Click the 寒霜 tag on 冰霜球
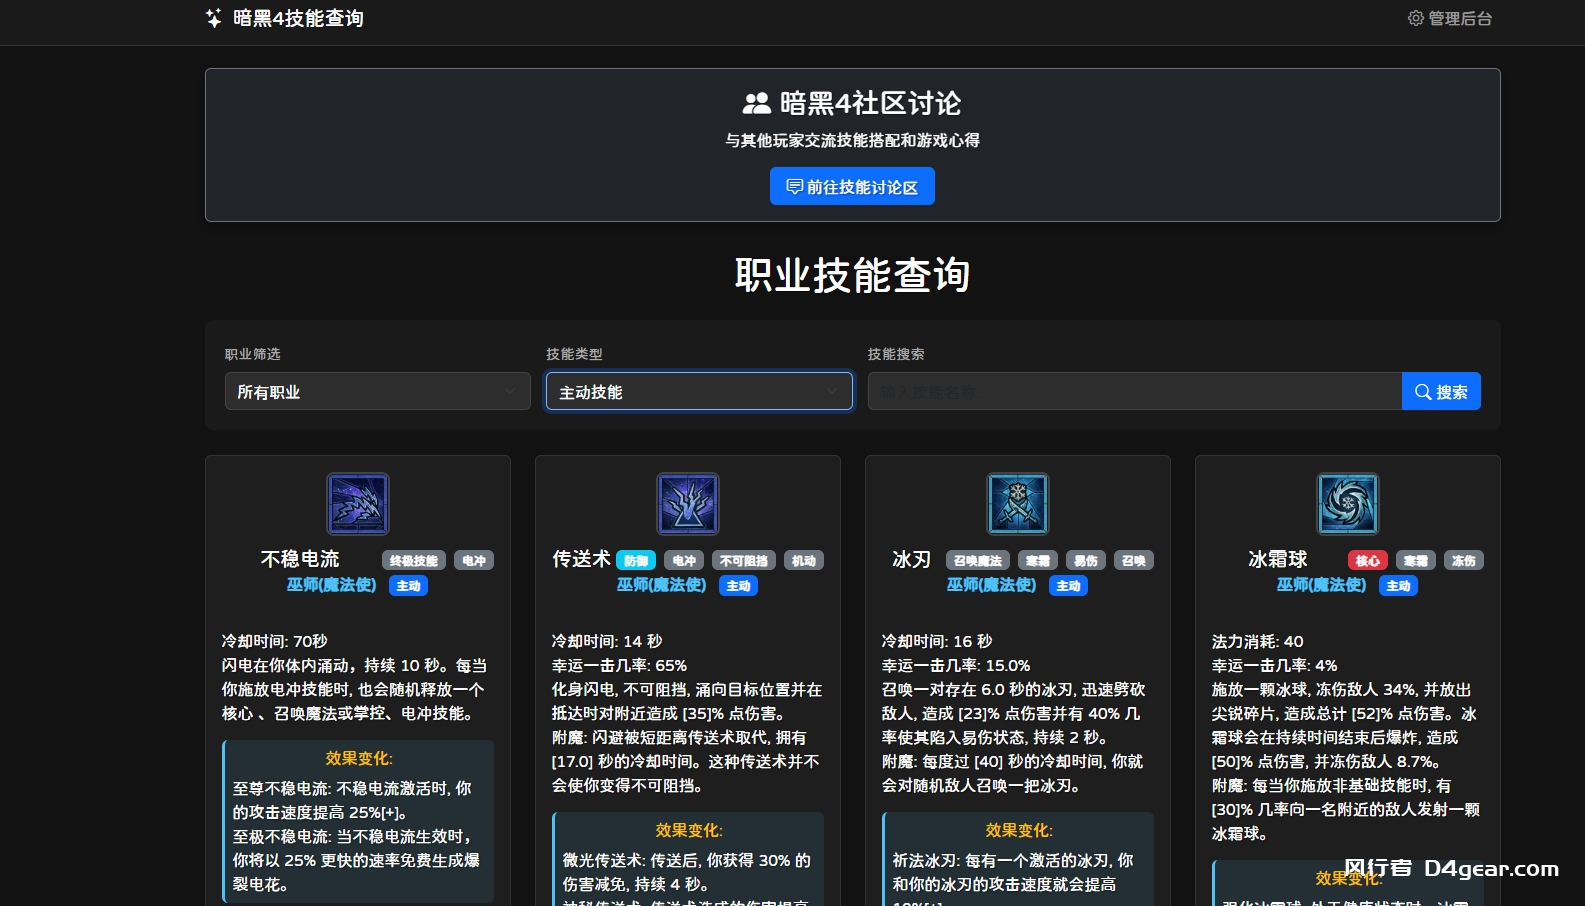The image size is (1585, 906). pyautogui.click(x=1416, y=561)
